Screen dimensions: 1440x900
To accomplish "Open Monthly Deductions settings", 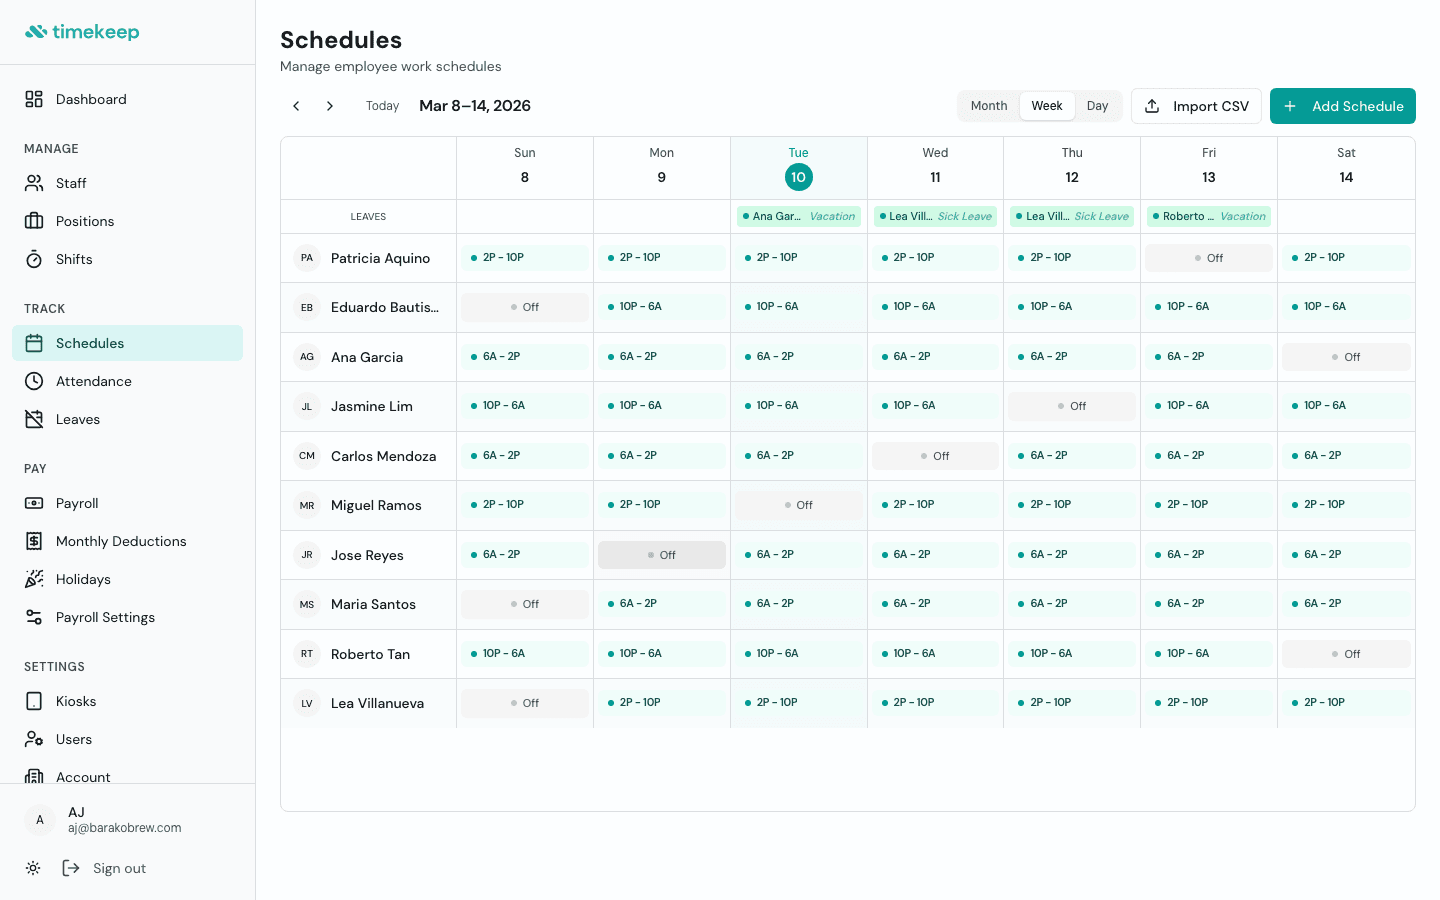I will pyautogui.click(x=34, y=541).
